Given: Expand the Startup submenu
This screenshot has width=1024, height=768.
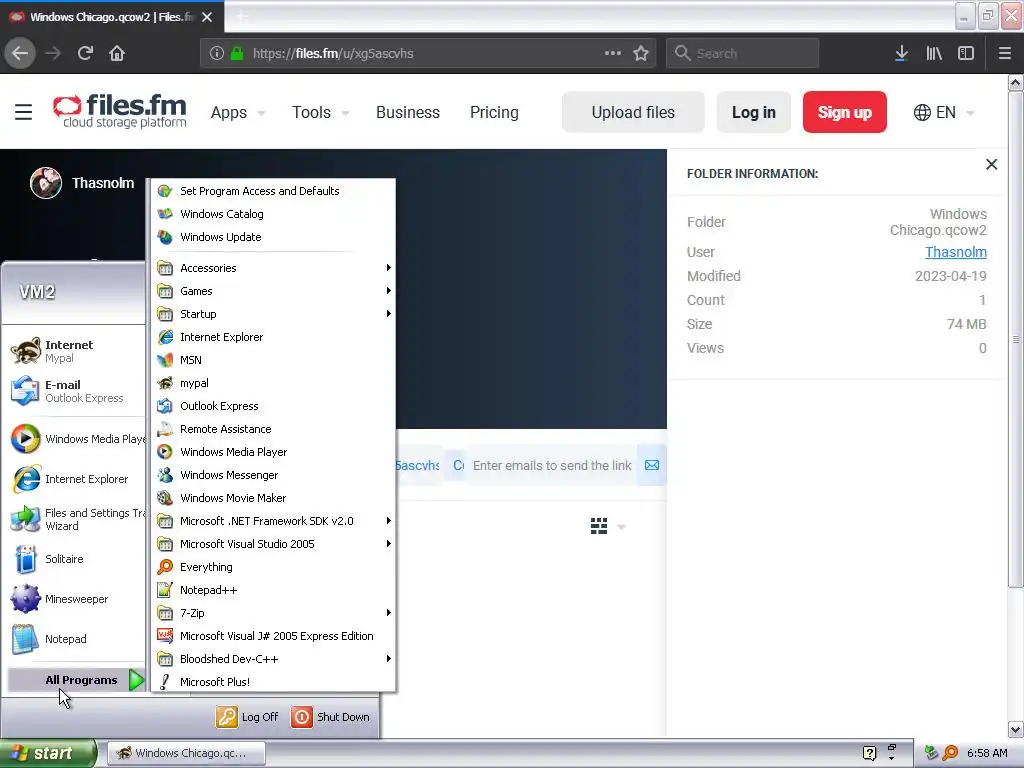Looking at the screenshot, I should tap(274, 313).
